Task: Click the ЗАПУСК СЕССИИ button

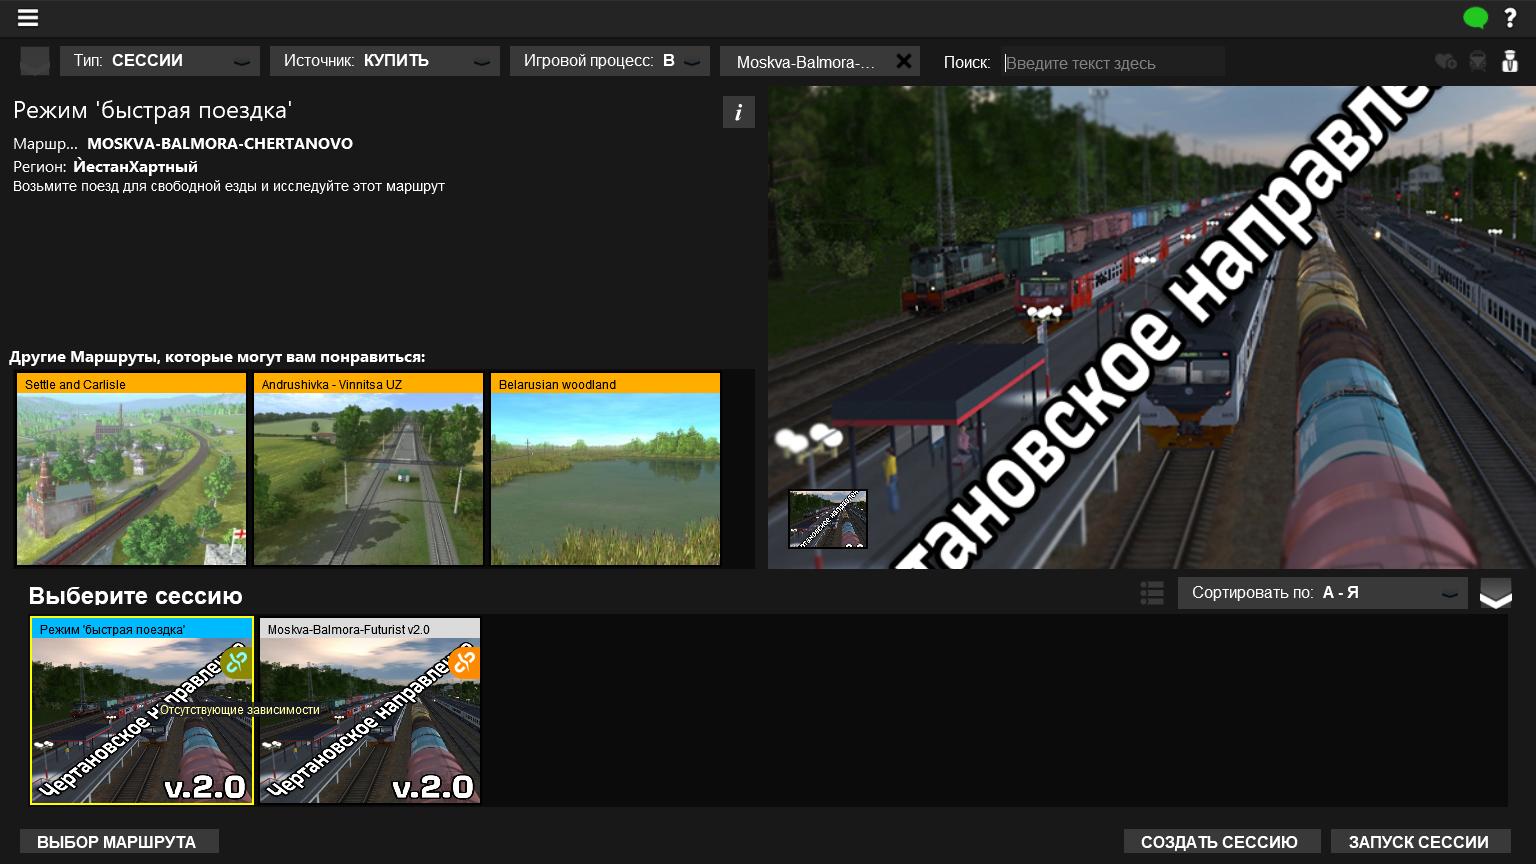Action: 1420,842
